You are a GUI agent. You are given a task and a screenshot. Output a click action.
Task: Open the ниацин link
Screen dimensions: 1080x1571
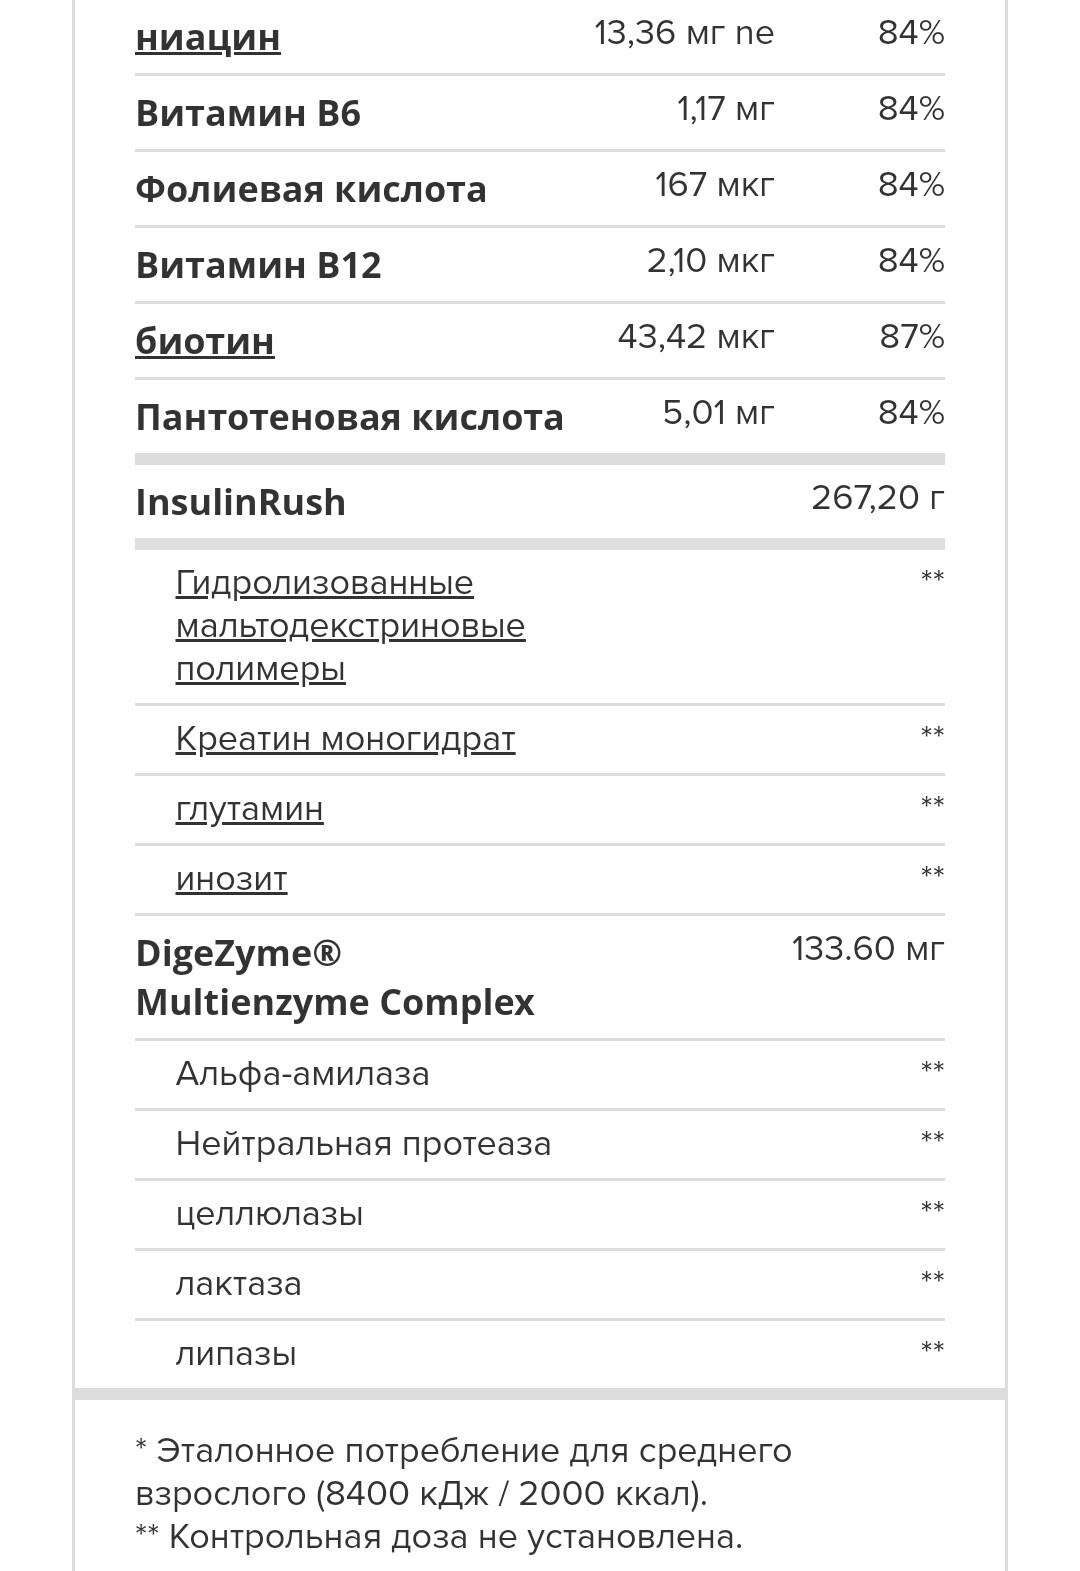[208, 38]
